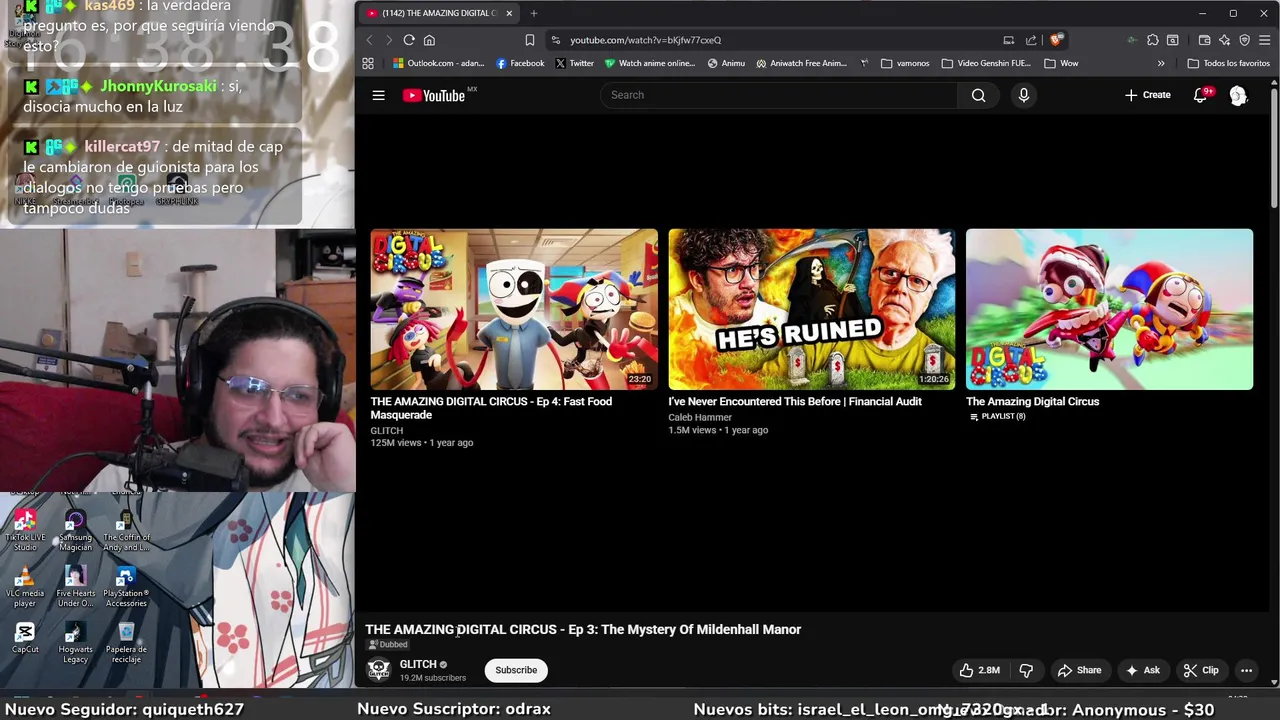
Task: Open YouTube notifications bell
Action: (1200, 95)
